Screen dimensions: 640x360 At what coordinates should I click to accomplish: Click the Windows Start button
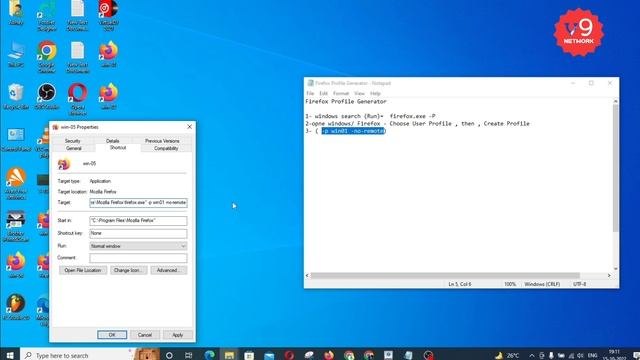10,355
